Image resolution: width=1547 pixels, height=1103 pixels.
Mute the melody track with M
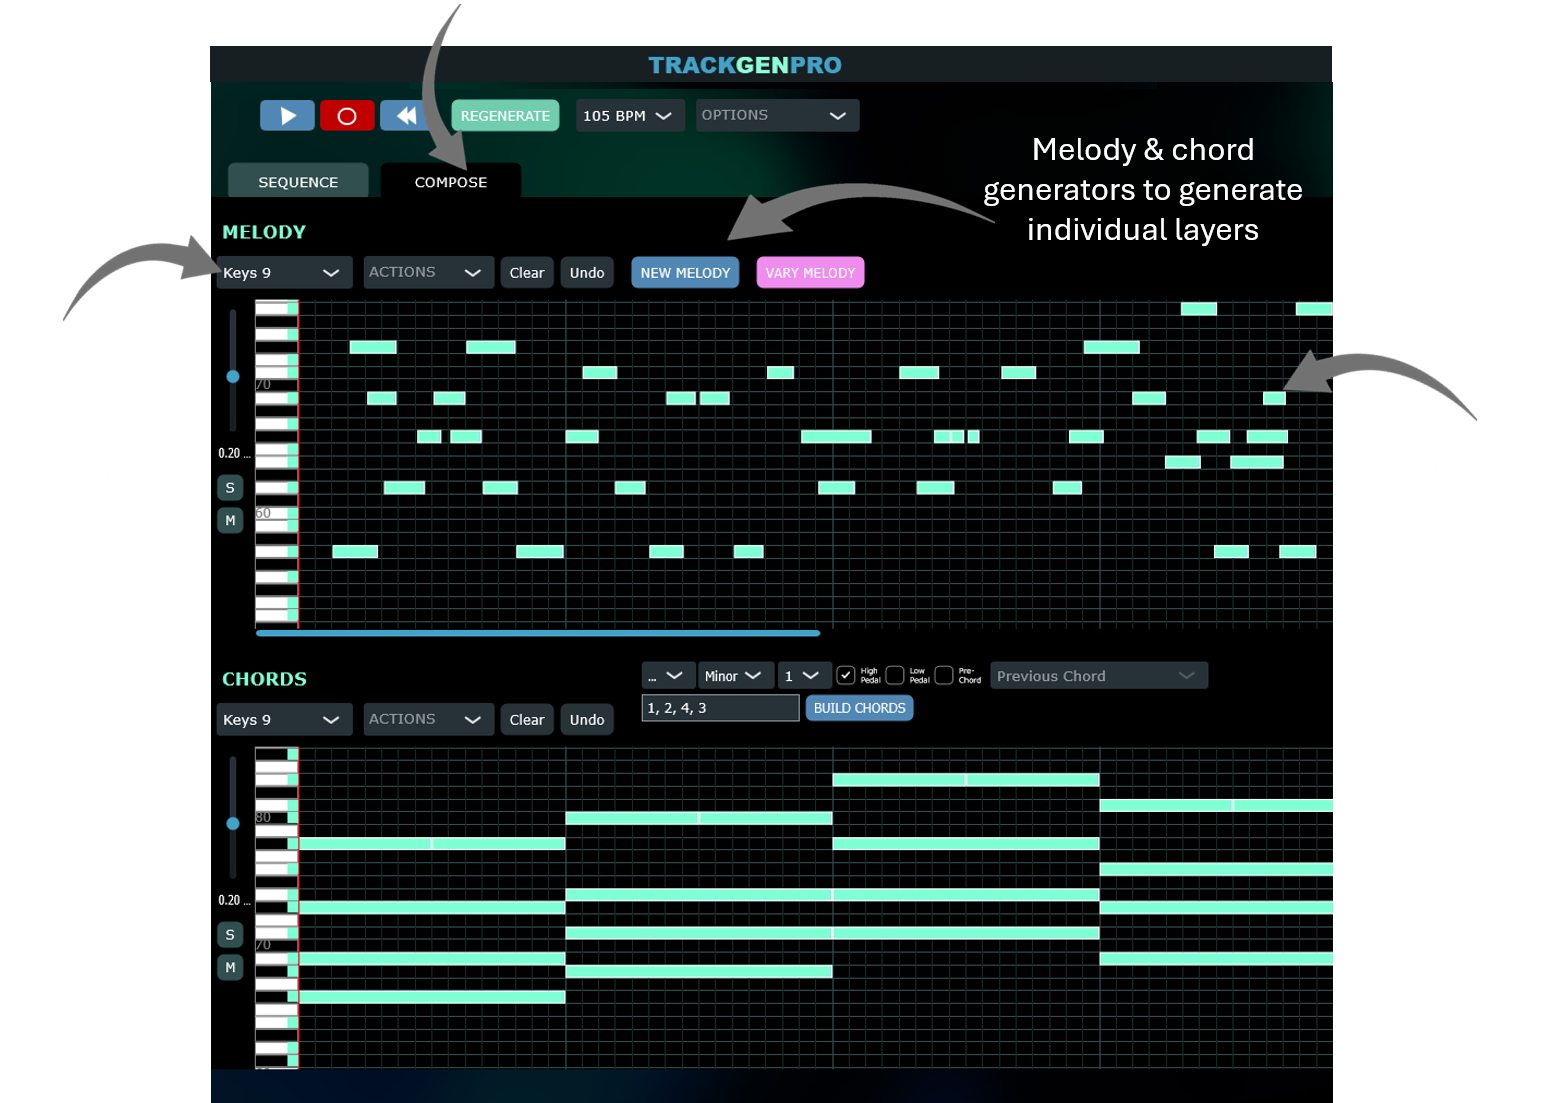(230, 521)
